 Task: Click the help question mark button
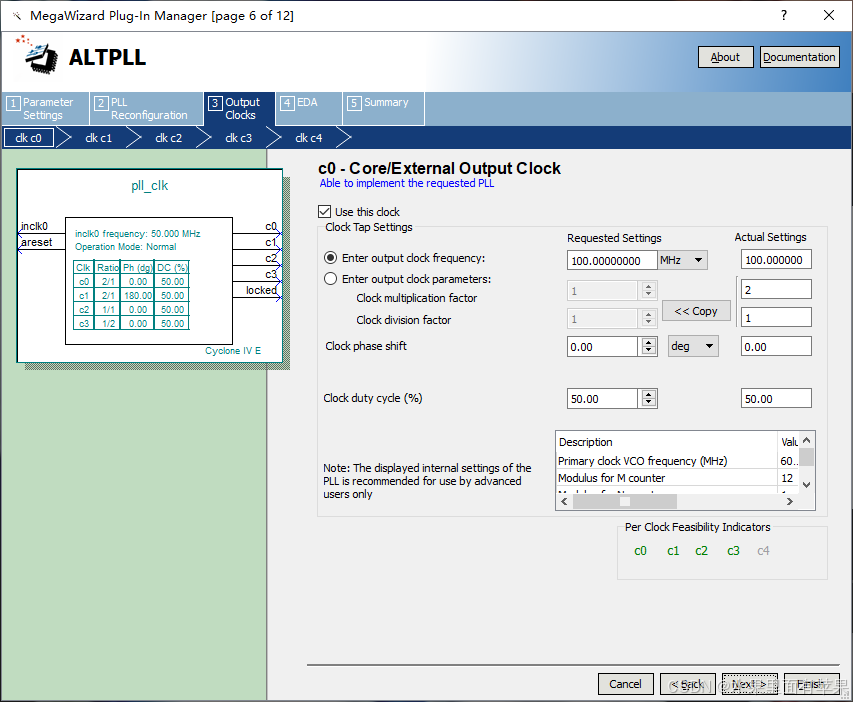pyautogui.click(x=783, y=15)
